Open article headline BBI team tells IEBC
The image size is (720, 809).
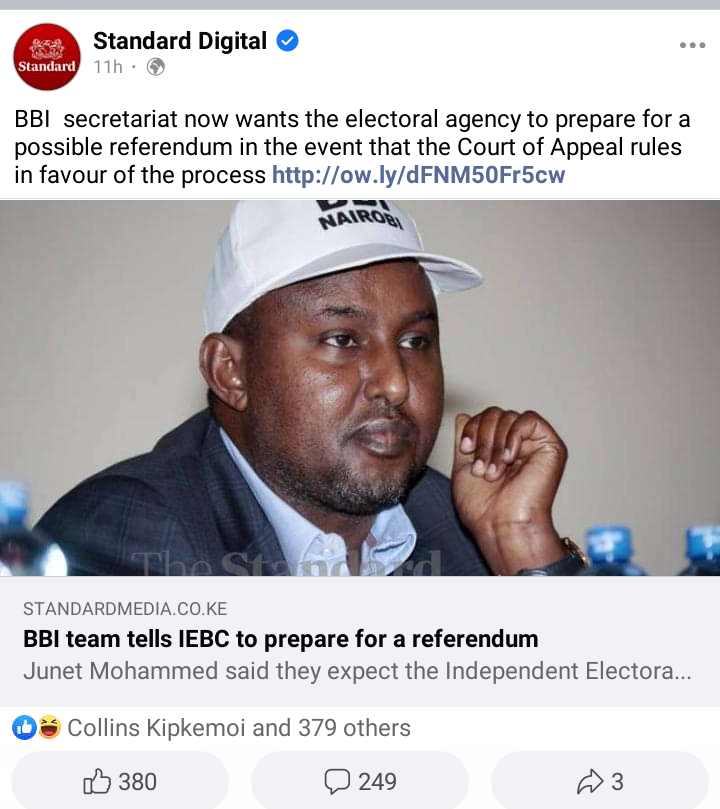[281, 639]
